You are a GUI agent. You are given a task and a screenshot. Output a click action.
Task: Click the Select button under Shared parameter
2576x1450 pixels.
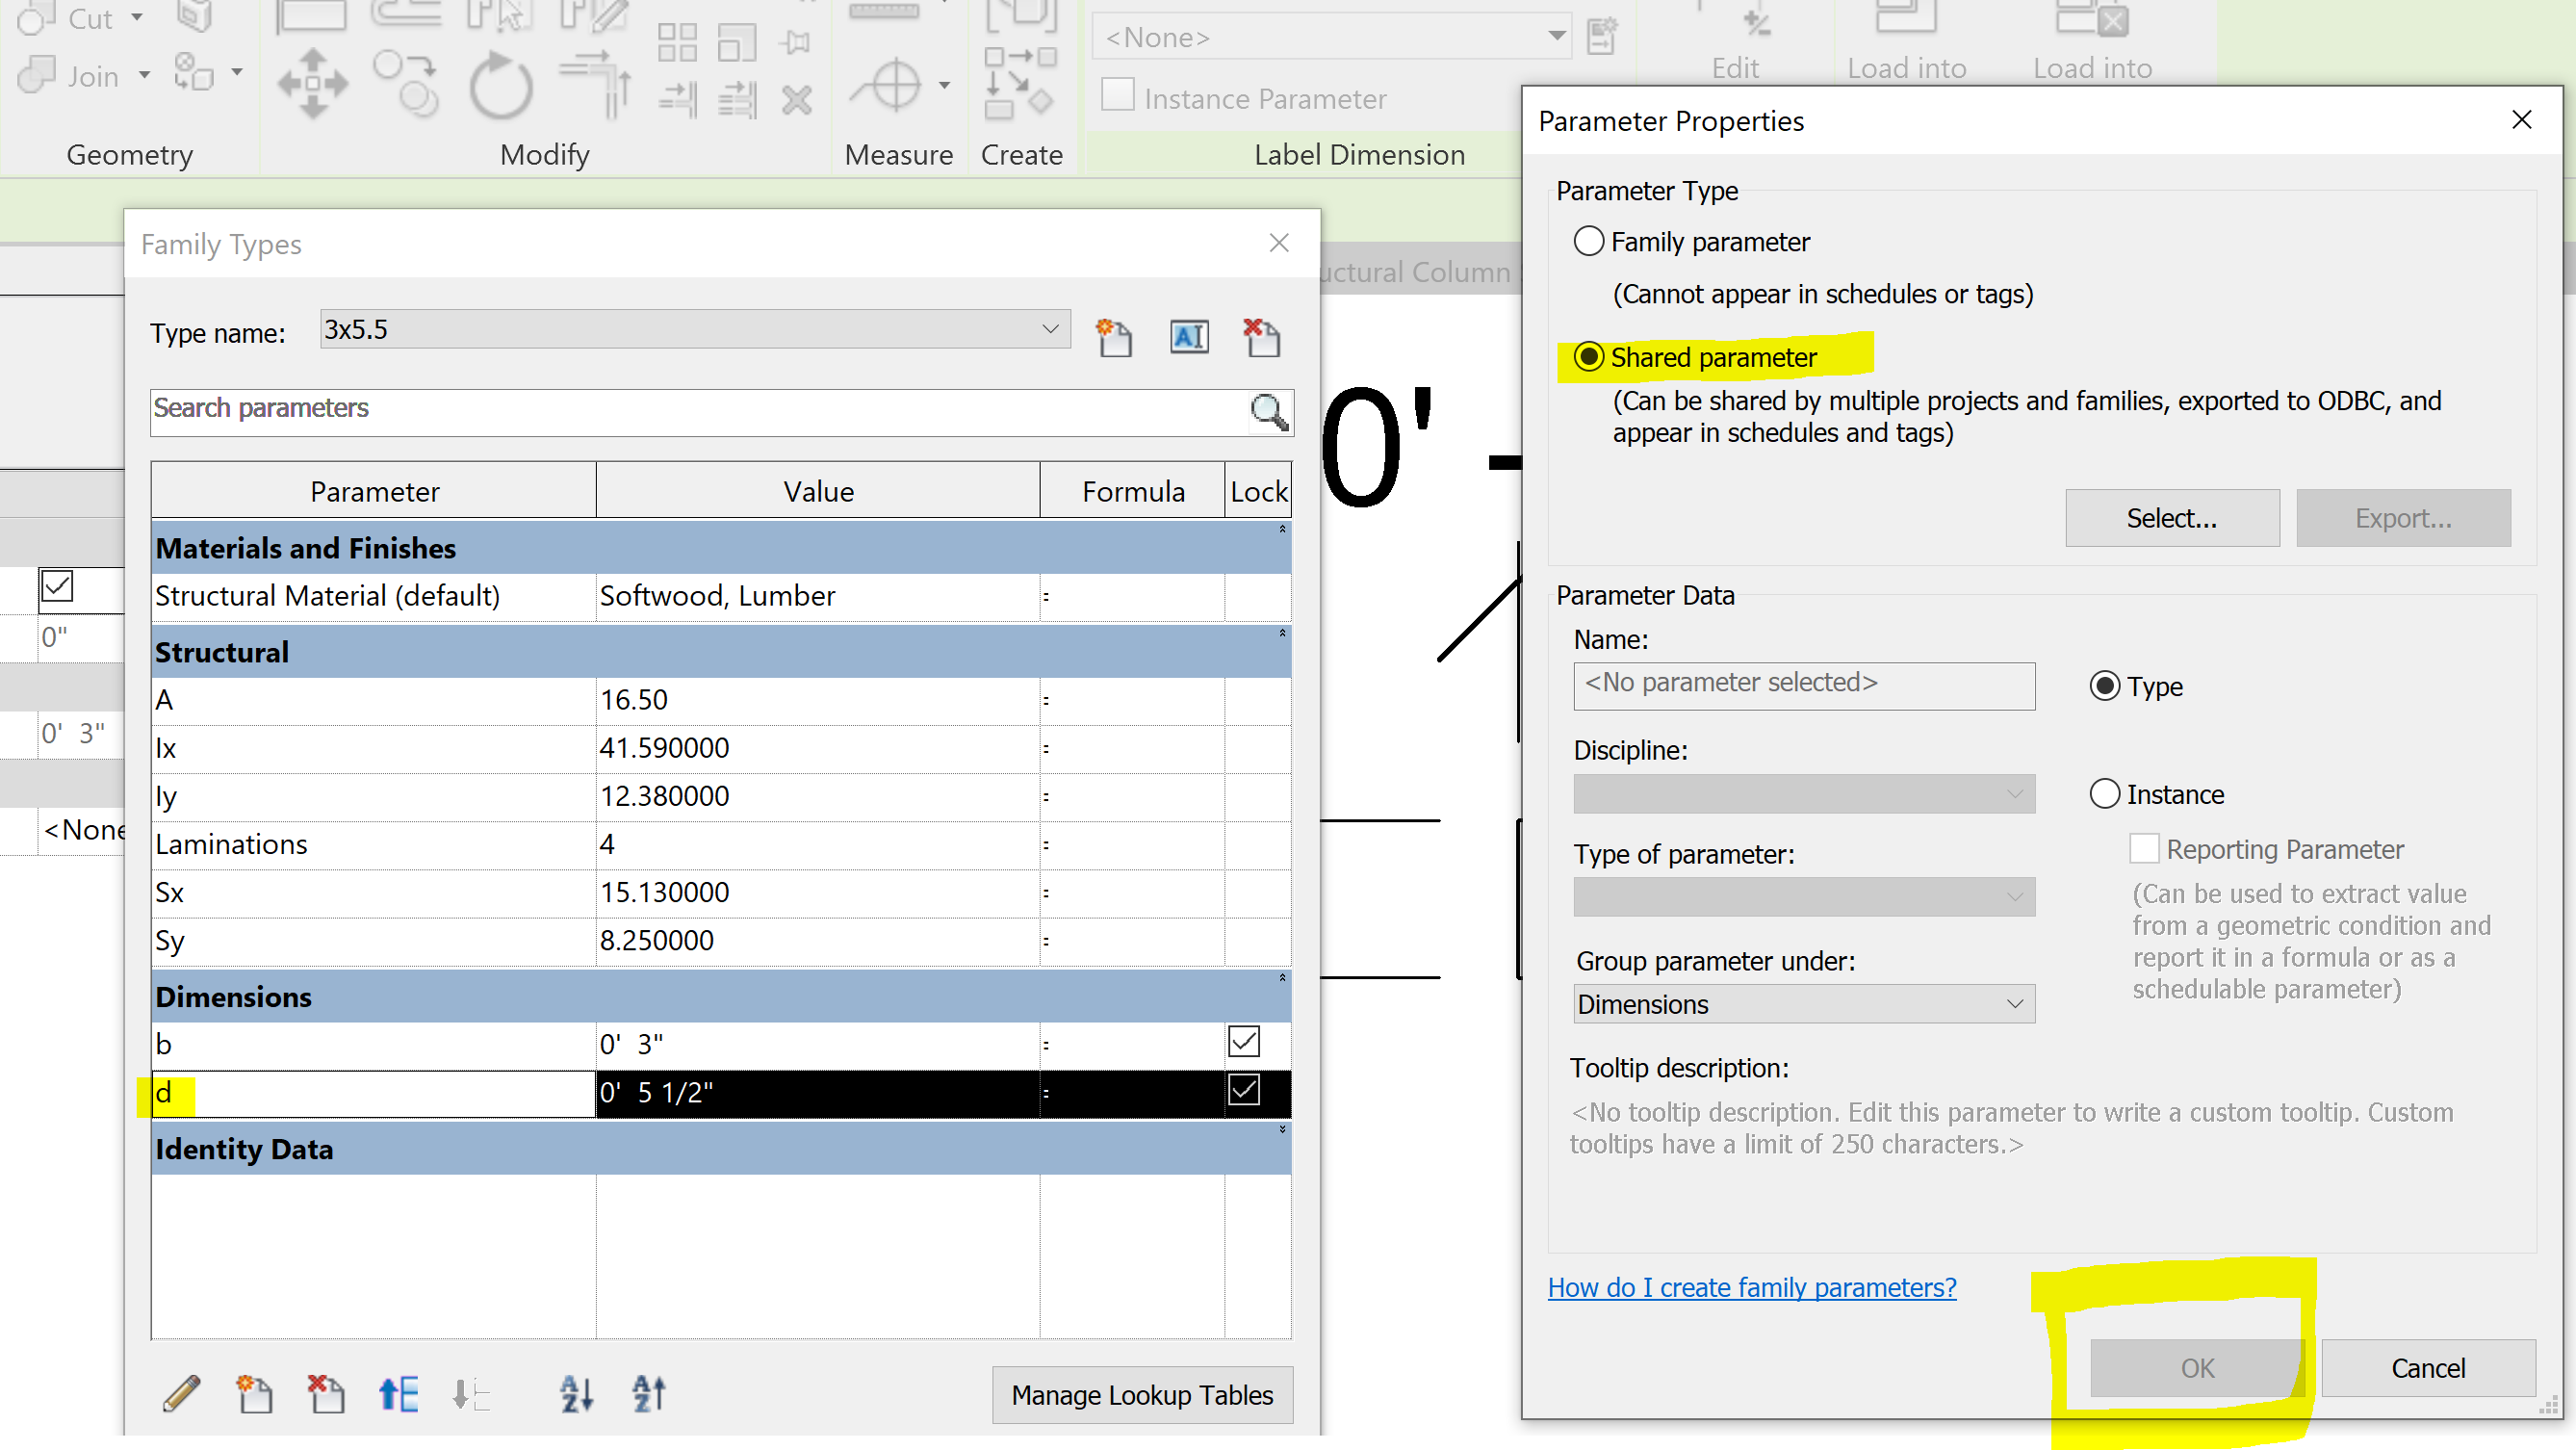click(2171, 518)
